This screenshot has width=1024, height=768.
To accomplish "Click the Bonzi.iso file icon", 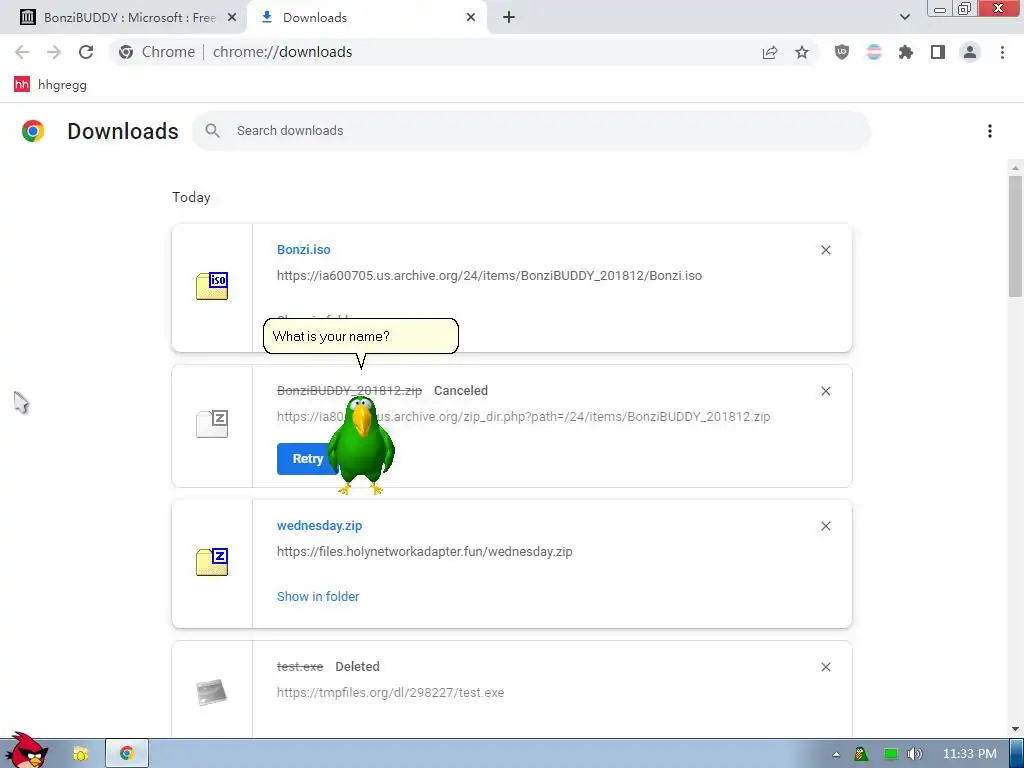I will [212, 286].
